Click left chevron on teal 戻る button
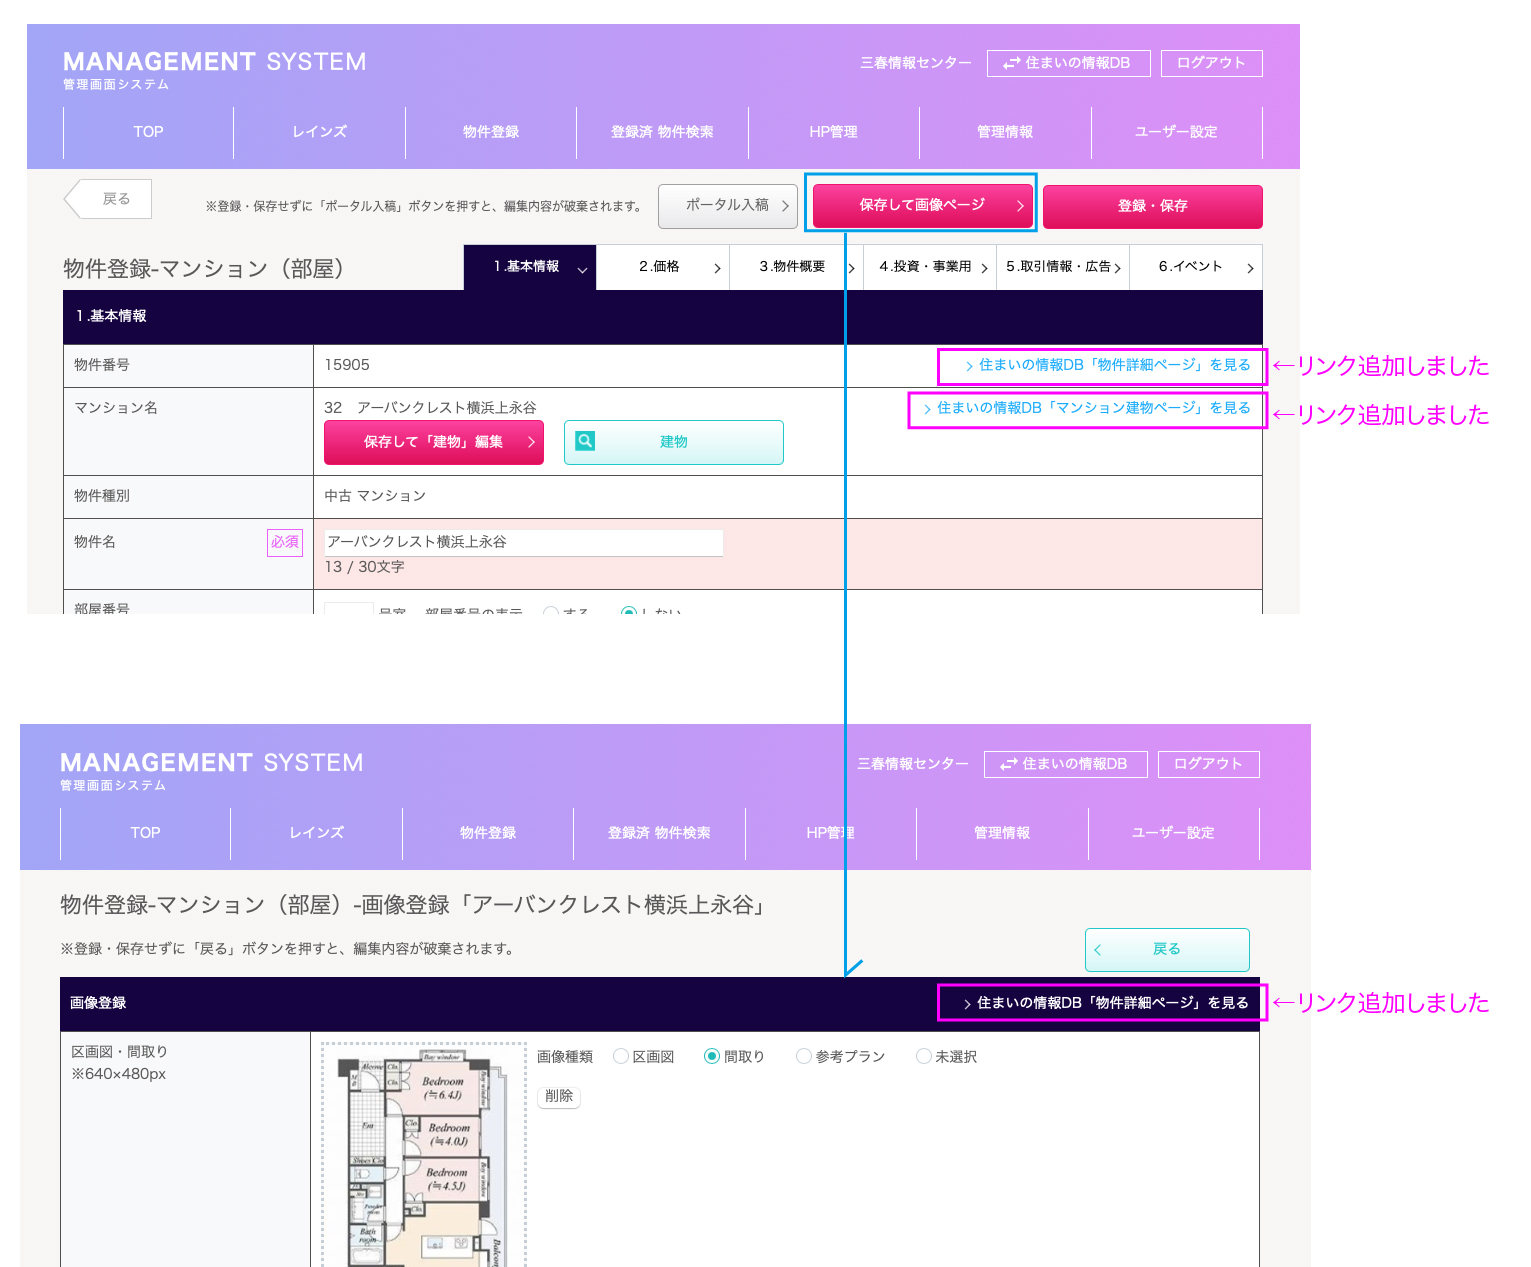The height and width of the screenshot is (1267, 1531). coord(1098,950)
